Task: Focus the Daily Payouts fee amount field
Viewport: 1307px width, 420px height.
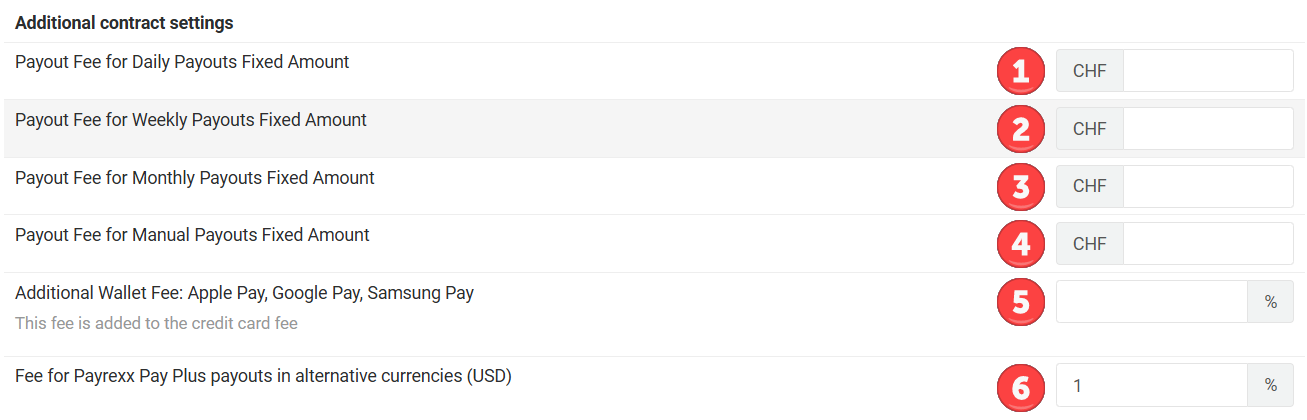Action: [1207, 71]
